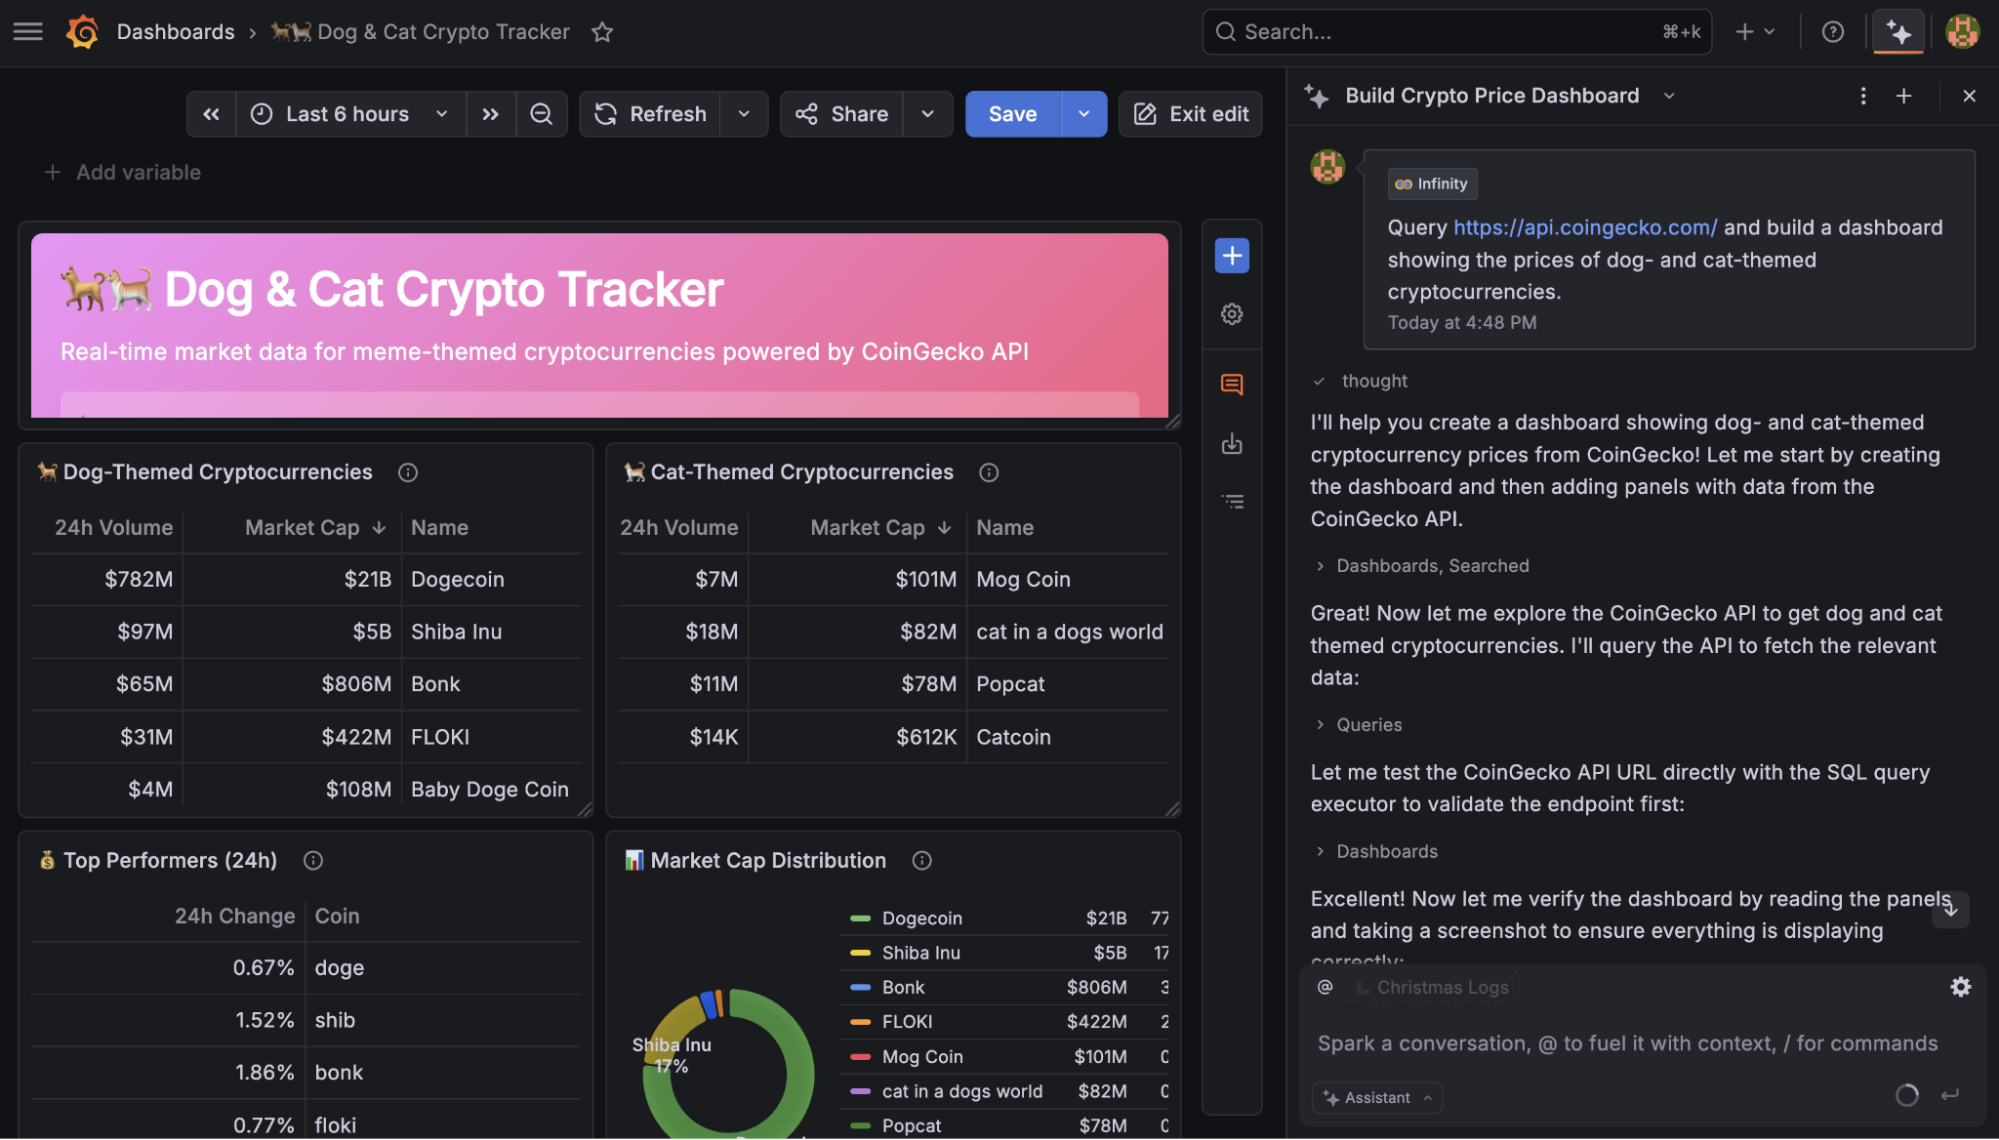
Task: Click the export/download dashboard icon
Action: point(1231,443)
